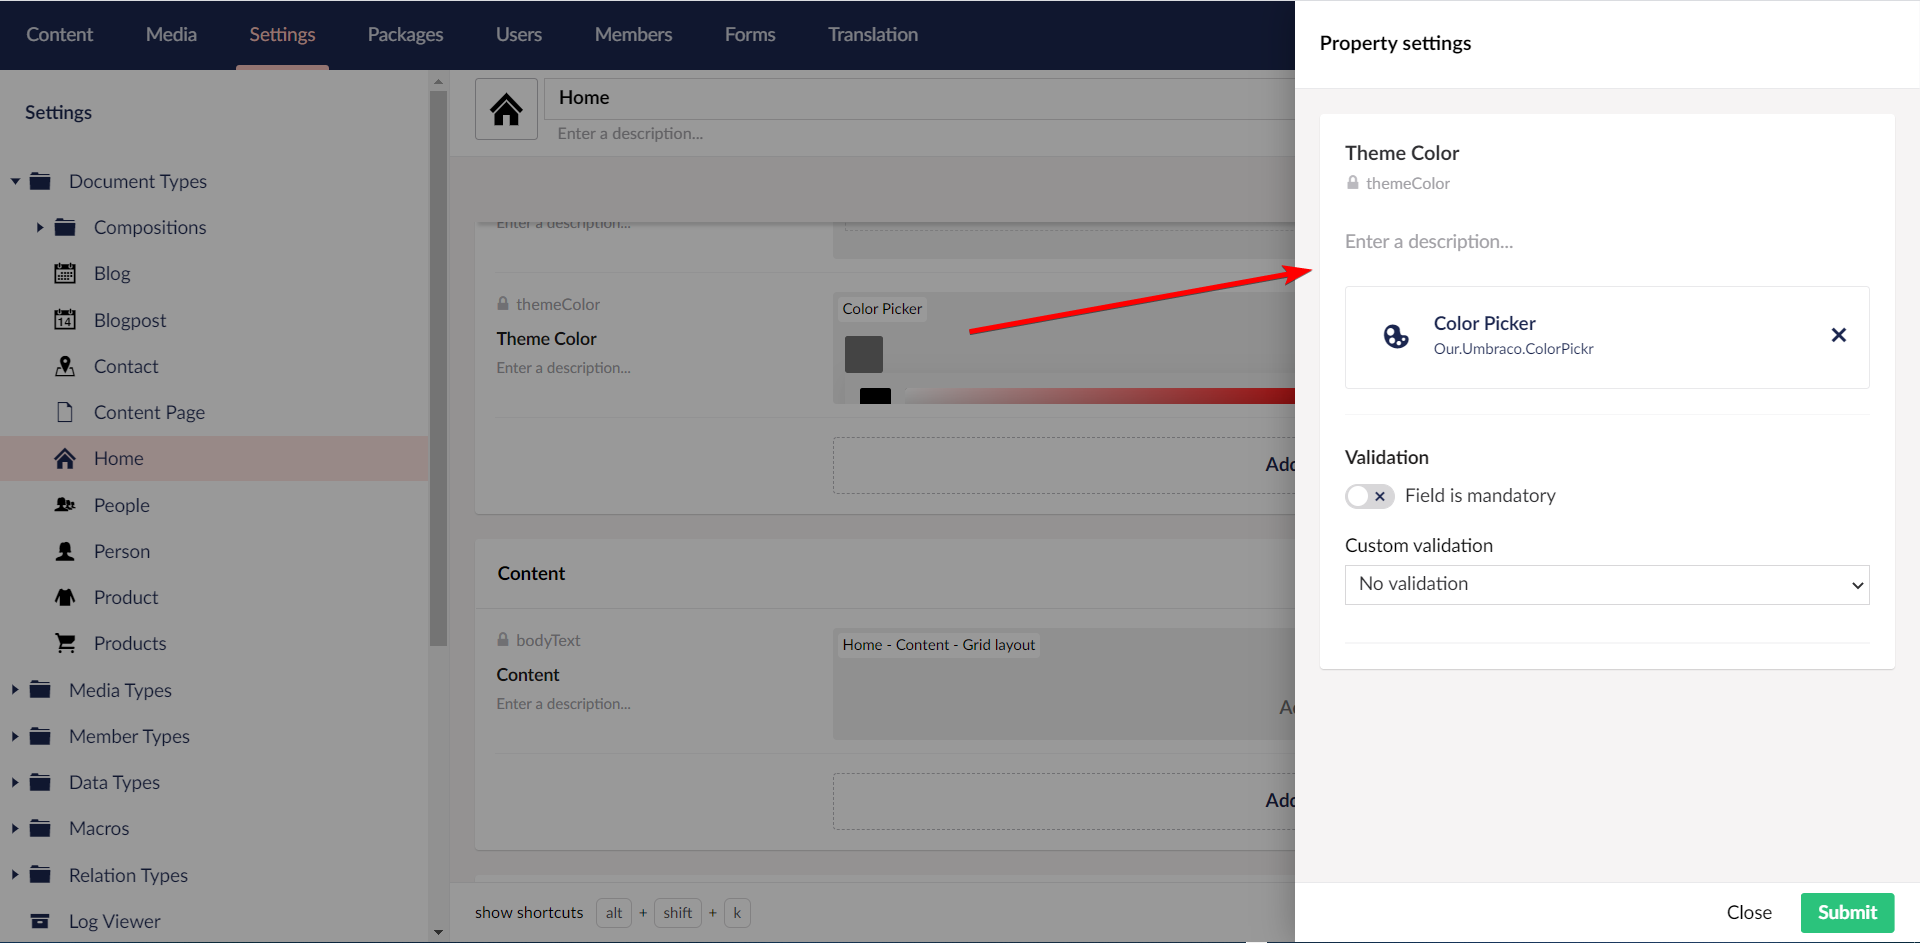Click the Home document type icon in header
Image resolution: width=1920 pixels, height=943 pixels.
pos(506,109)
